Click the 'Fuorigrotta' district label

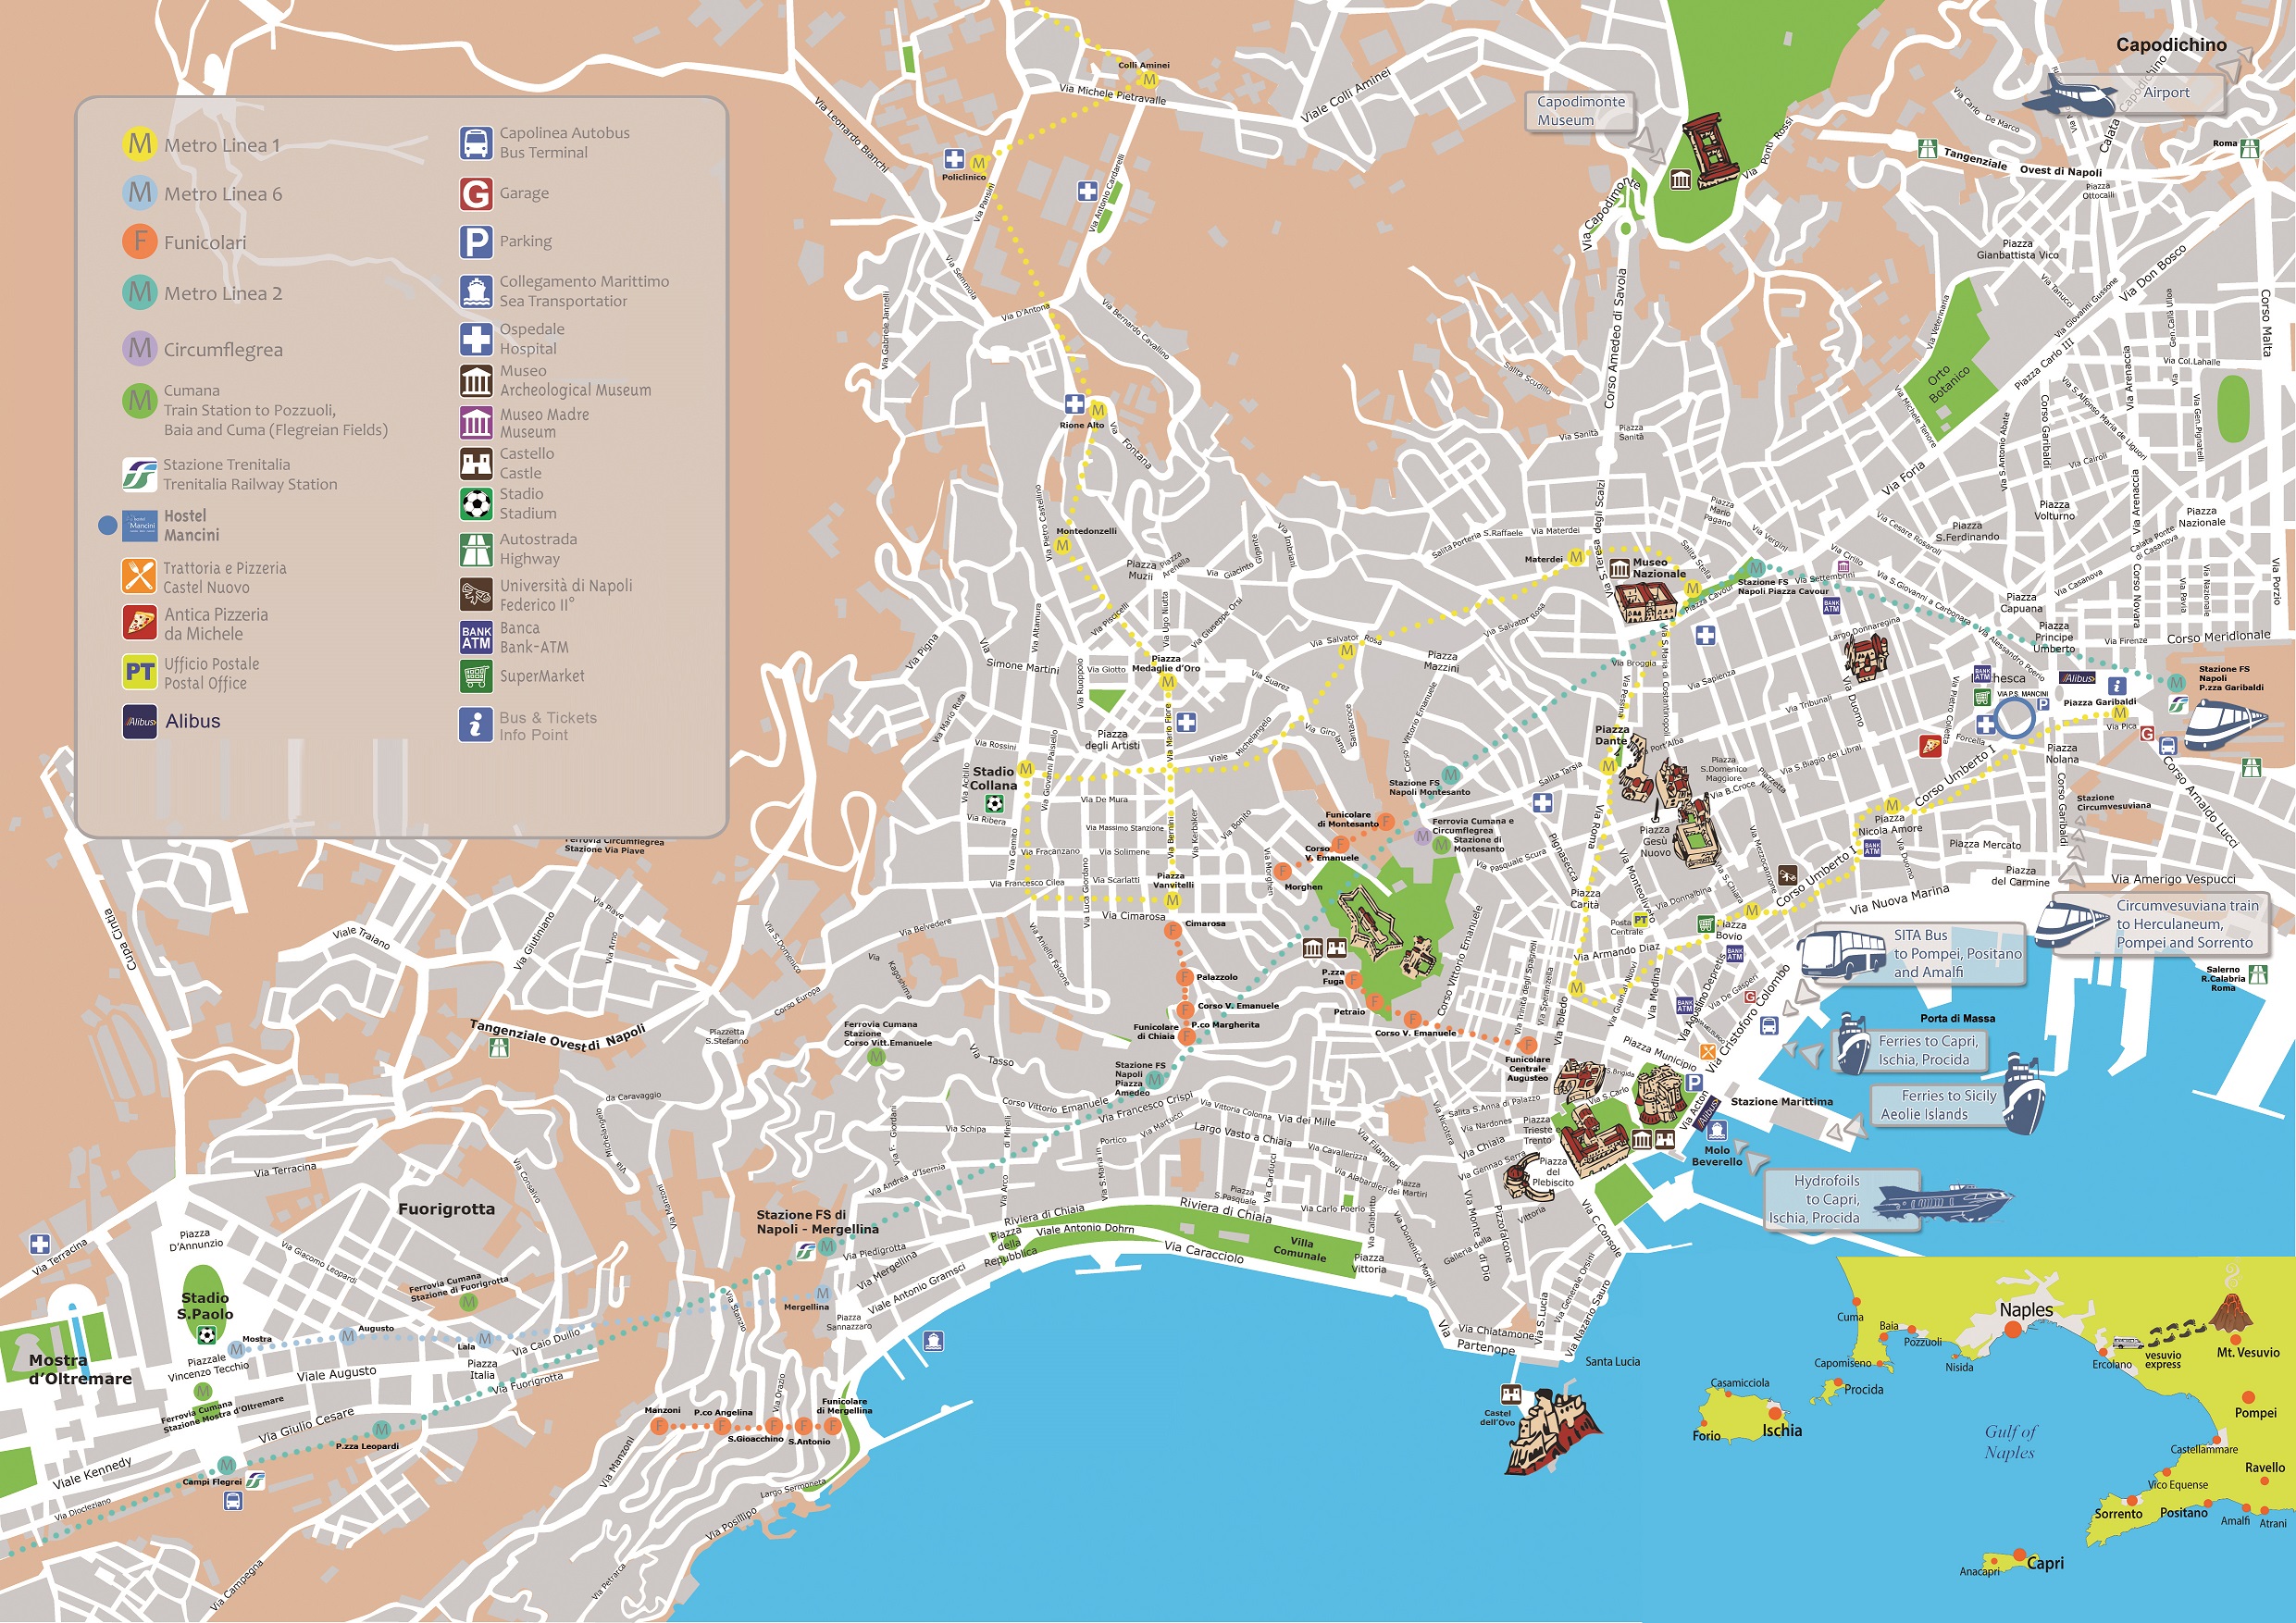(446, 1208)
